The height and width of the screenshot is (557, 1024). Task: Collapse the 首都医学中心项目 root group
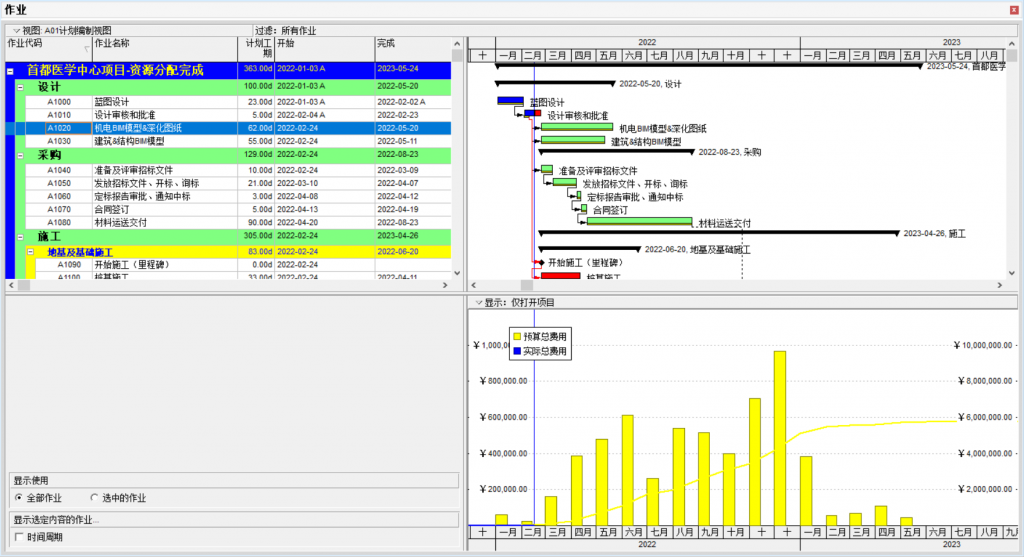(x=10, y=71)
